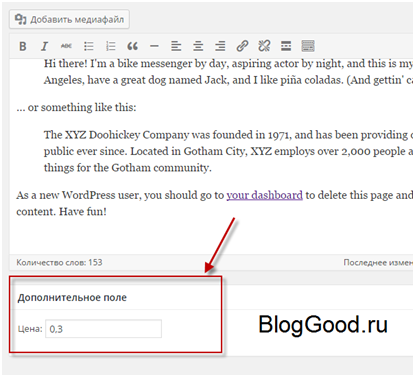Apply strikethrough with the ABC icon
Viewport: 418px width, 379px height.
(66, 46)
